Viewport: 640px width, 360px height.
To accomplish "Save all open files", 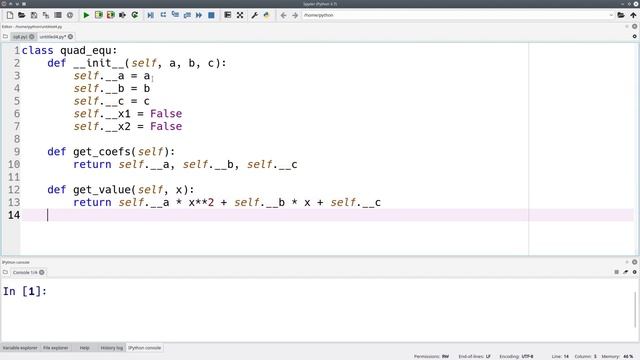I will tap(46, 15).
